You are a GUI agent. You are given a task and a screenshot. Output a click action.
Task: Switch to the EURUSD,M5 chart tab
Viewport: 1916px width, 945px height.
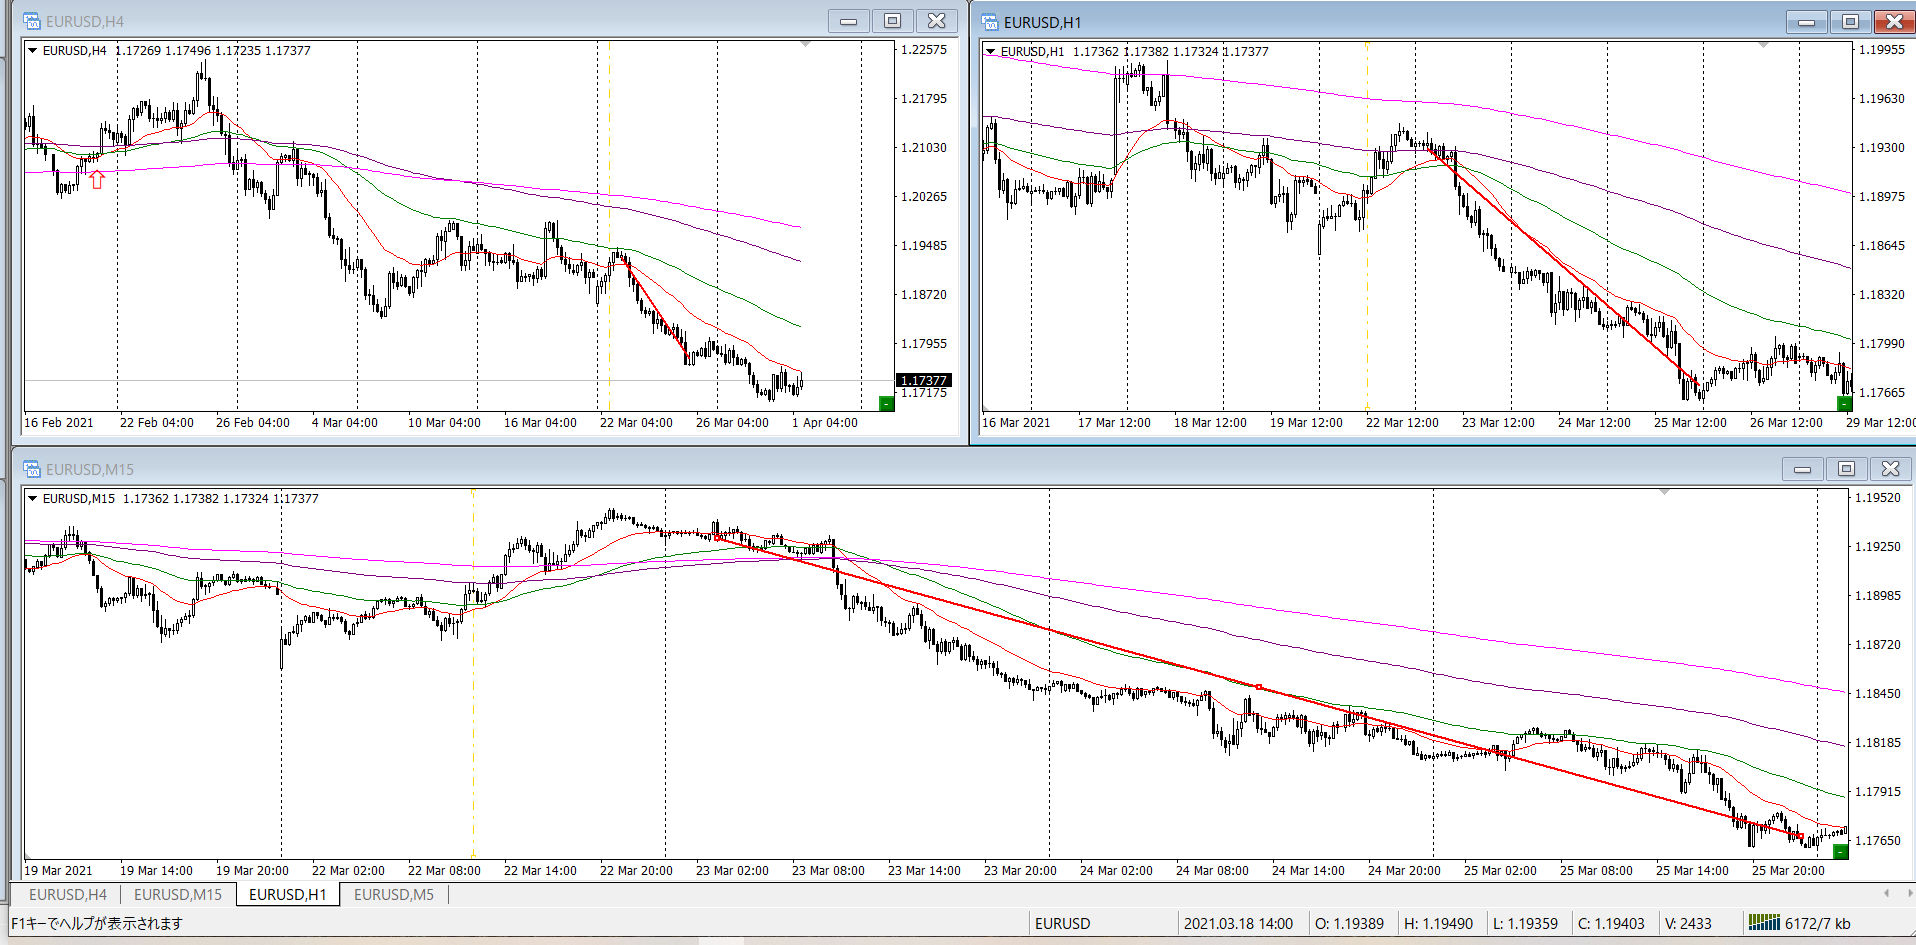point(394,894)
